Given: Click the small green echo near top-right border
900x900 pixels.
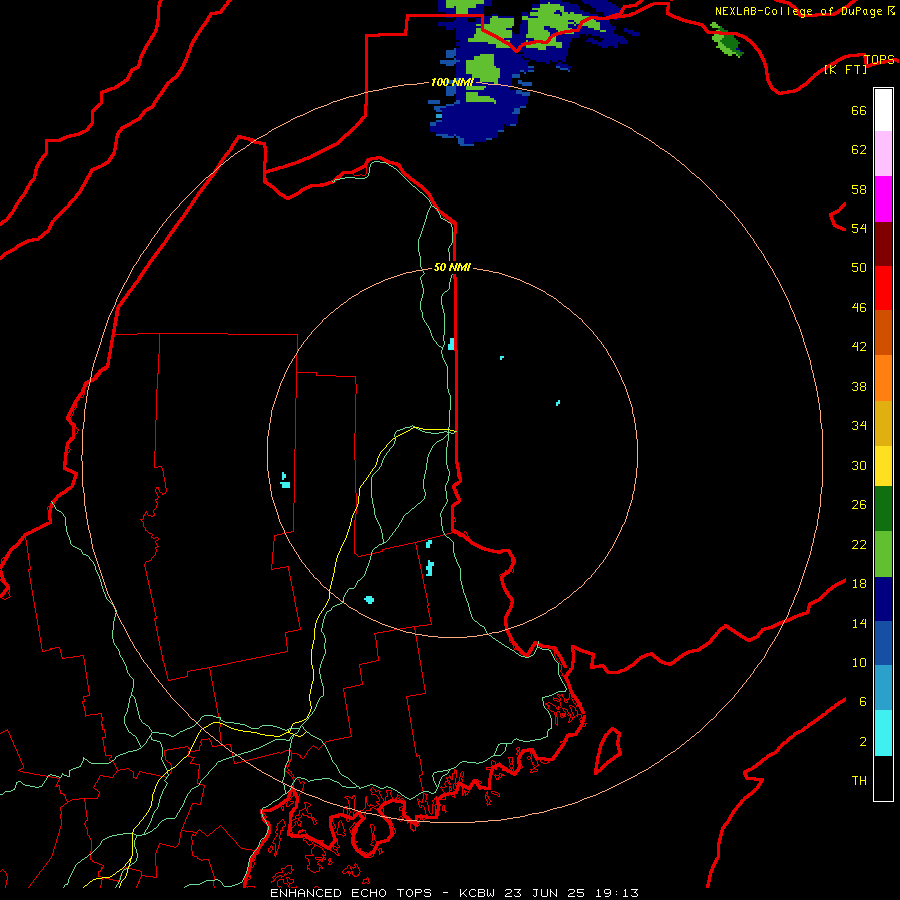Looking at the screenshot, I should 727,40.
